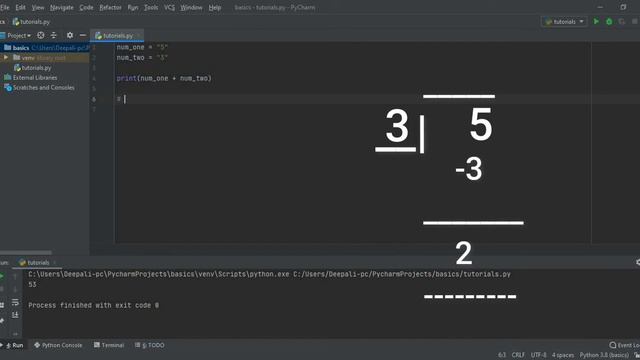Open the Run tool window button
Screen dimensions: 640x360
(13, 345)
